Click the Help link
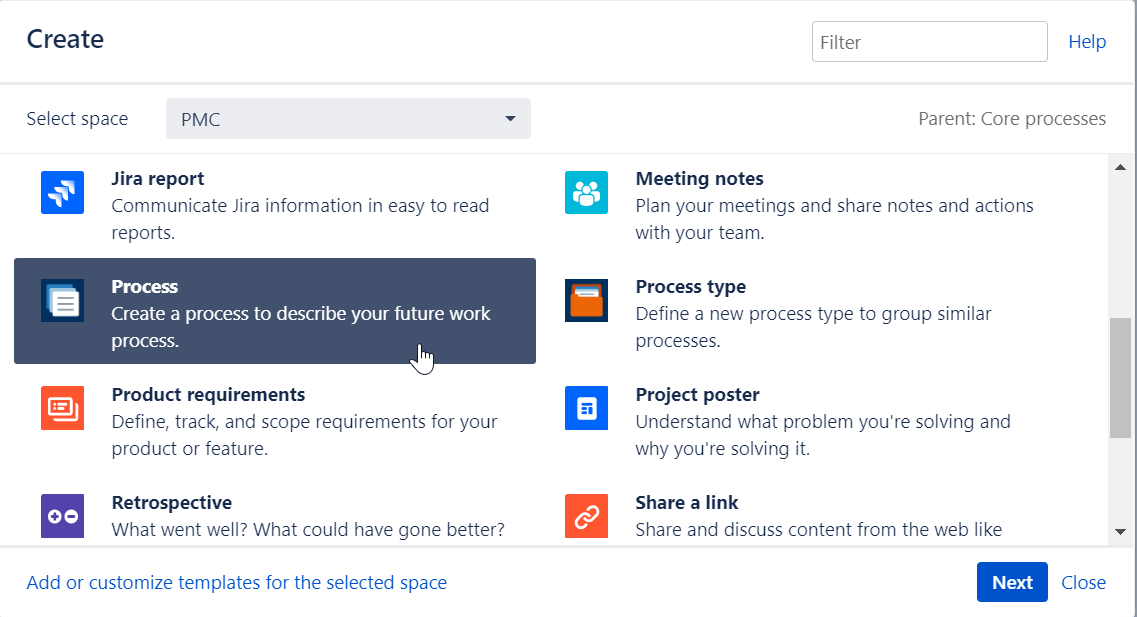Screen dimensions: 1137x617 point(1087,41)
